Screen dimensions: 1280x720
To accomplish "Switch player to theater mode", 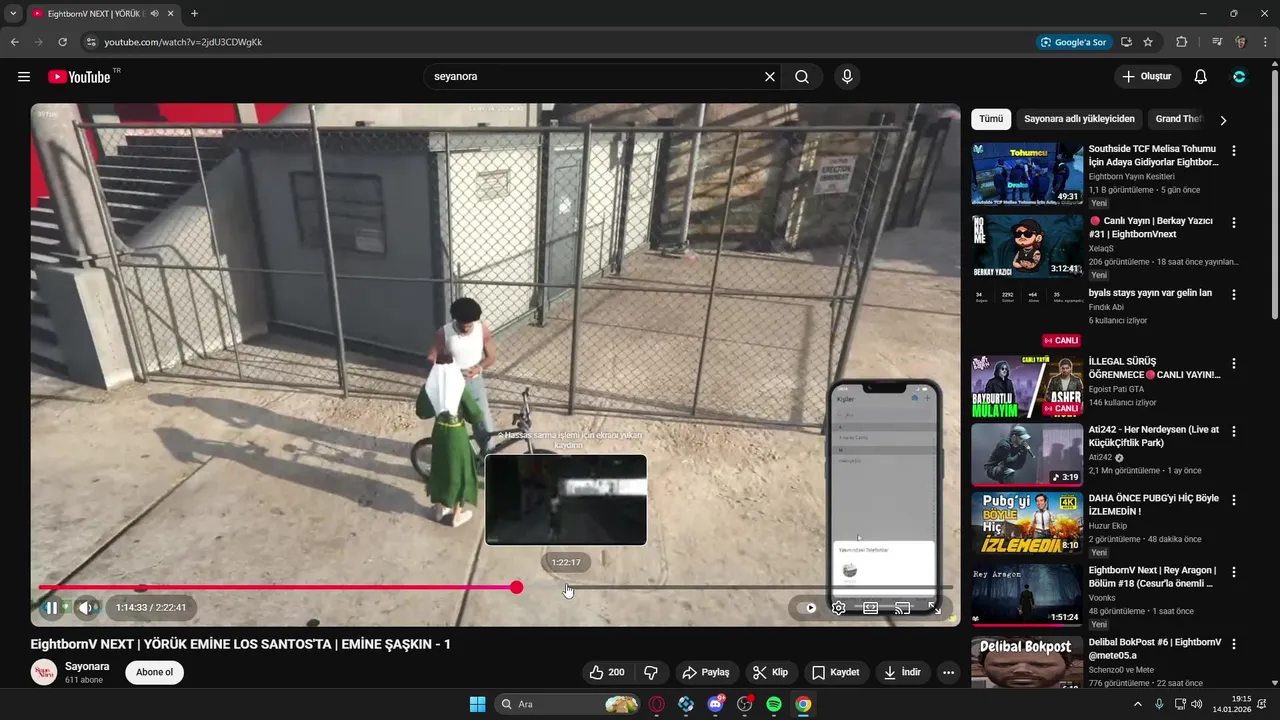I will (x=871, y=607).
